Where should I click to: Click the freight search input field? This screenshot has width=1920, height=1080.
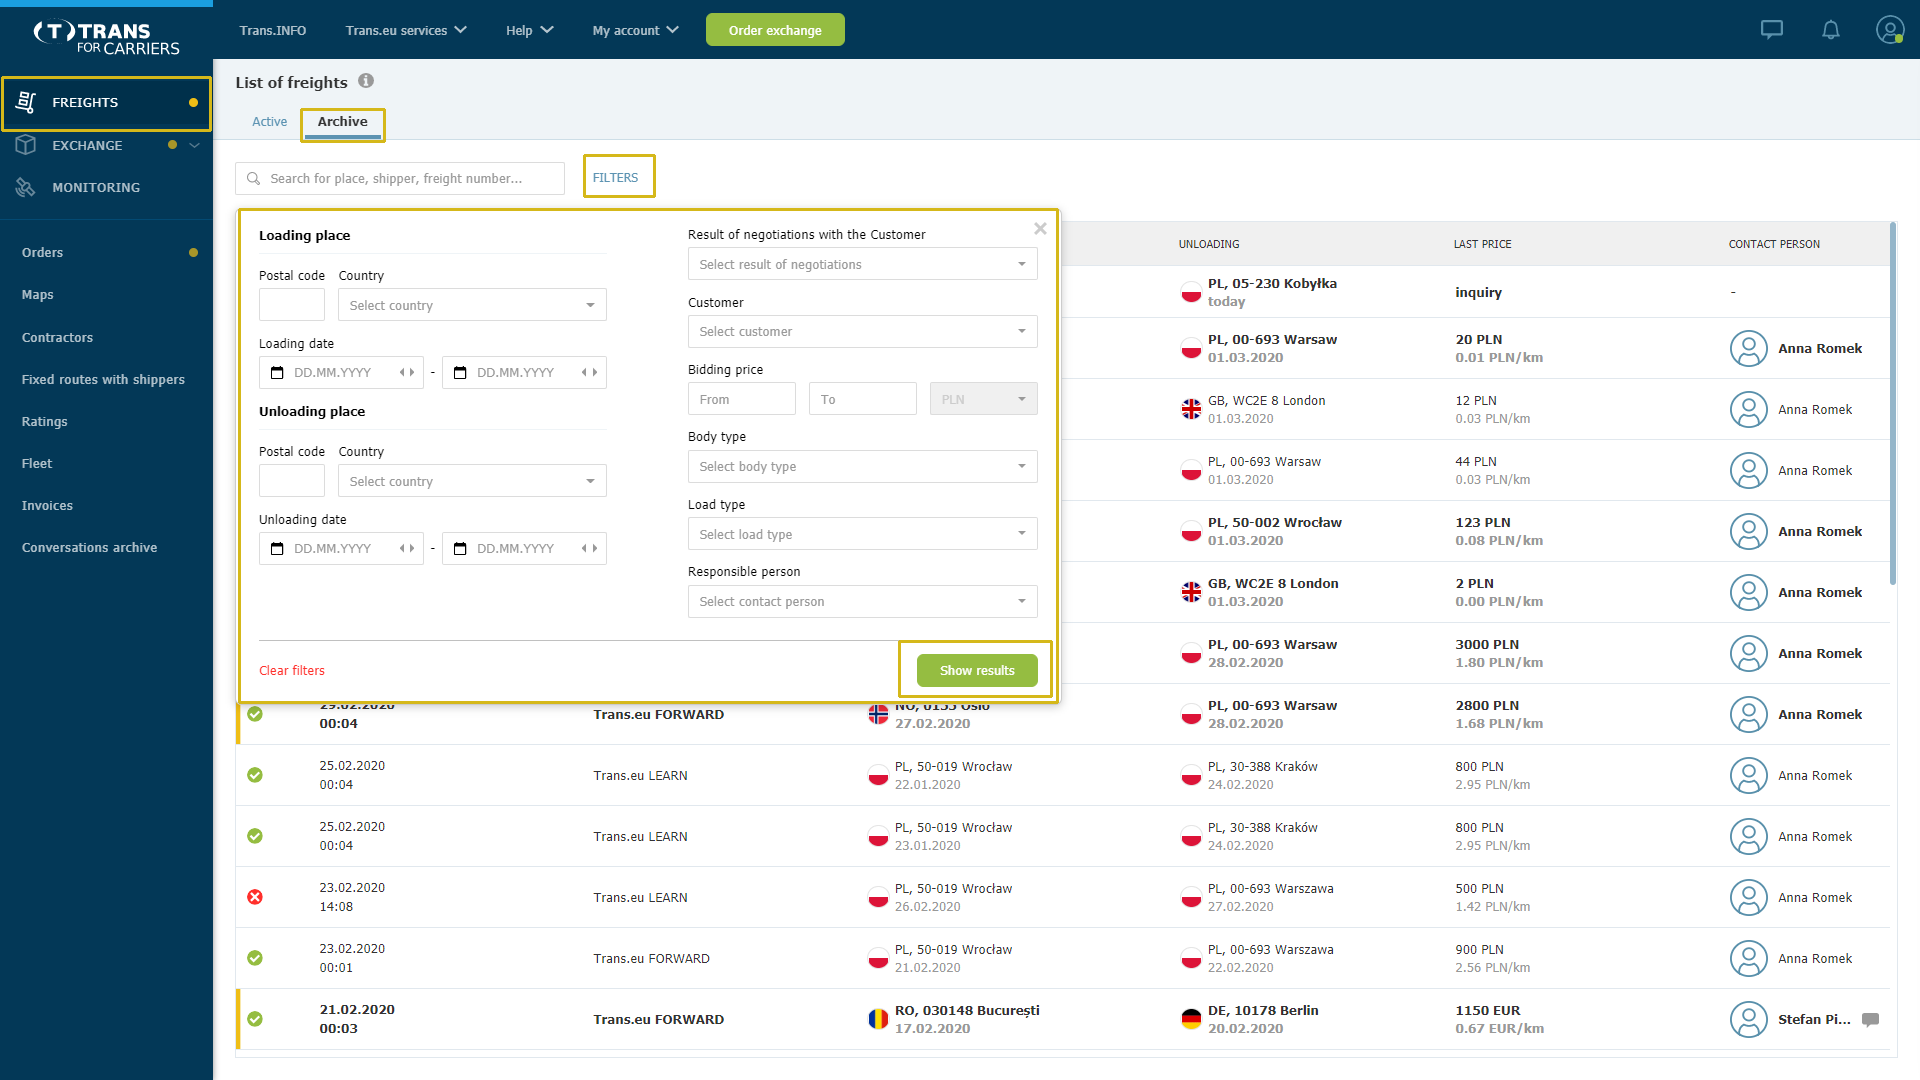400,178
